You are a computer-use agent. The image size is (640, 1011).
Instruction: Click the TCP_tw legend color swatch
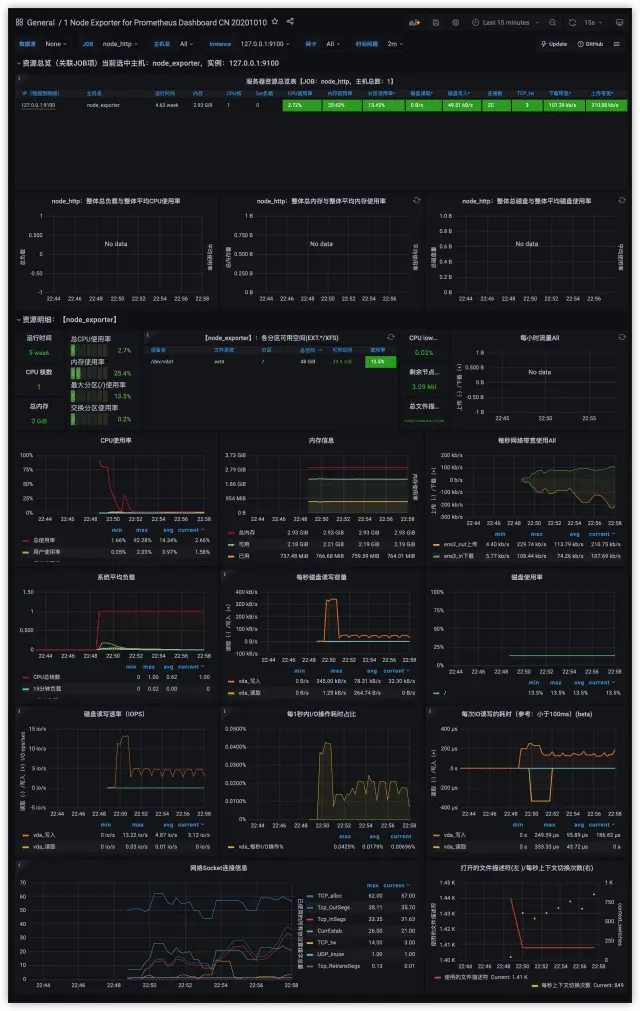(310, 942)
